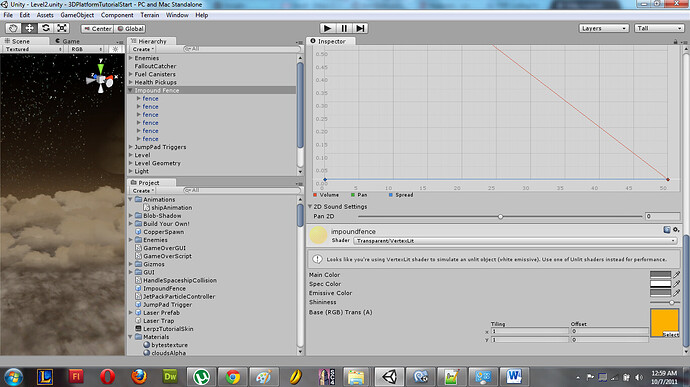Open Unity from the Windows taskbar
This screenshot has width=690, height=387.
point(389,377)
